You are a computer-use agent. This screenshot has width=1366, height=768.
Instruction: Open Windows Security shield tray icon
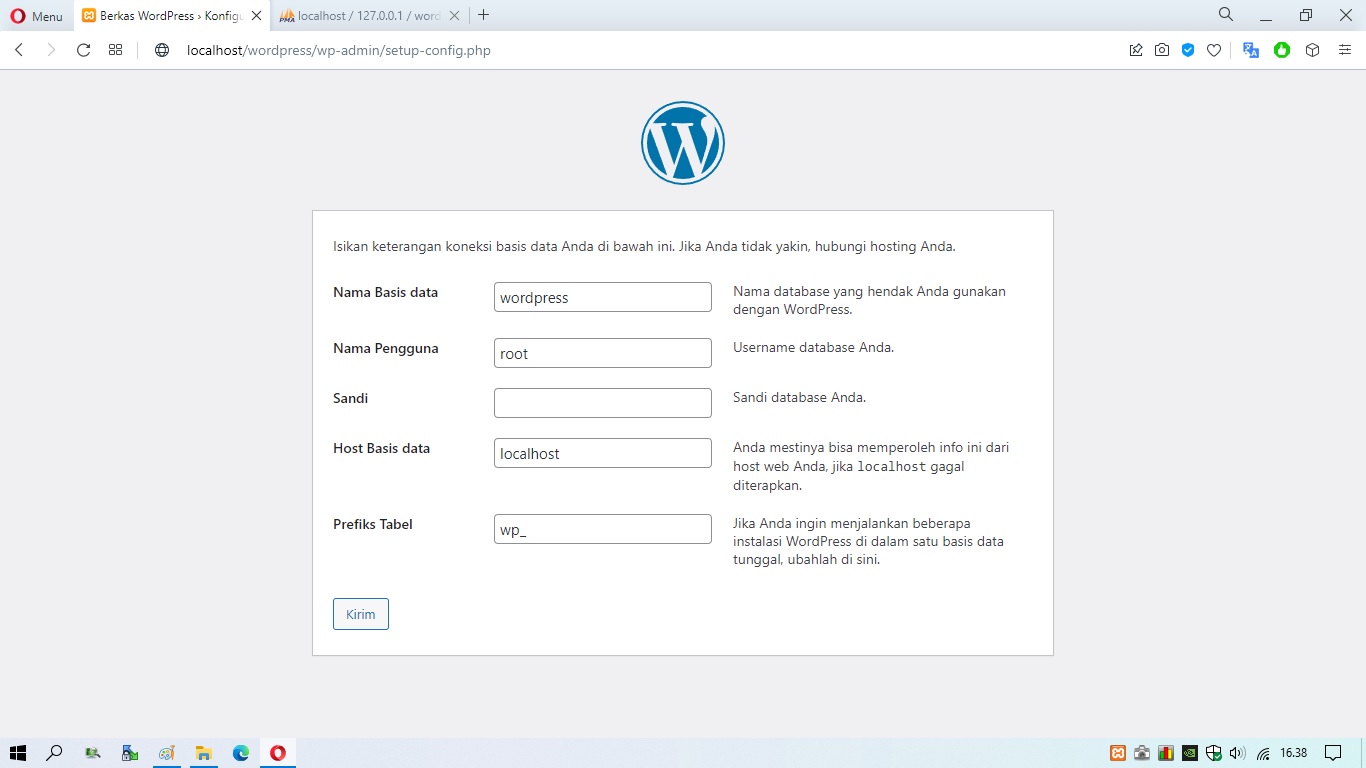click(x=1214, y=753)
